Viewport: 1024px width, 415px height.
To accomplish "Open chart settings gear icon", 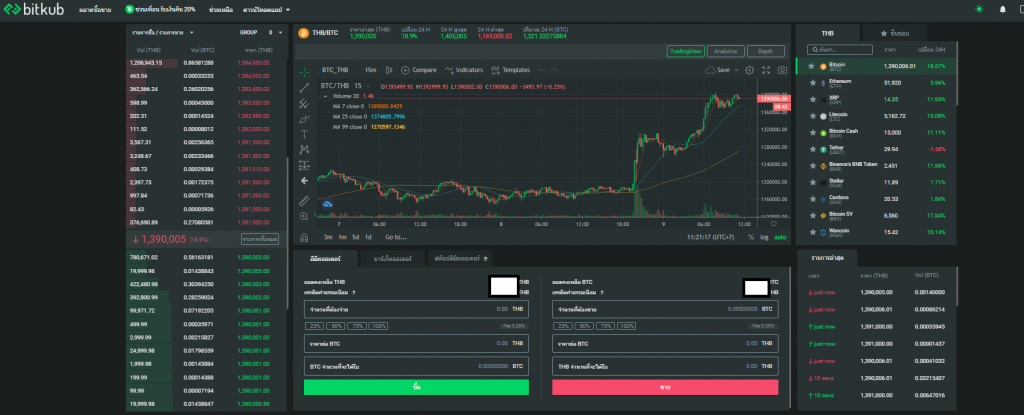I will click(750, 70).
